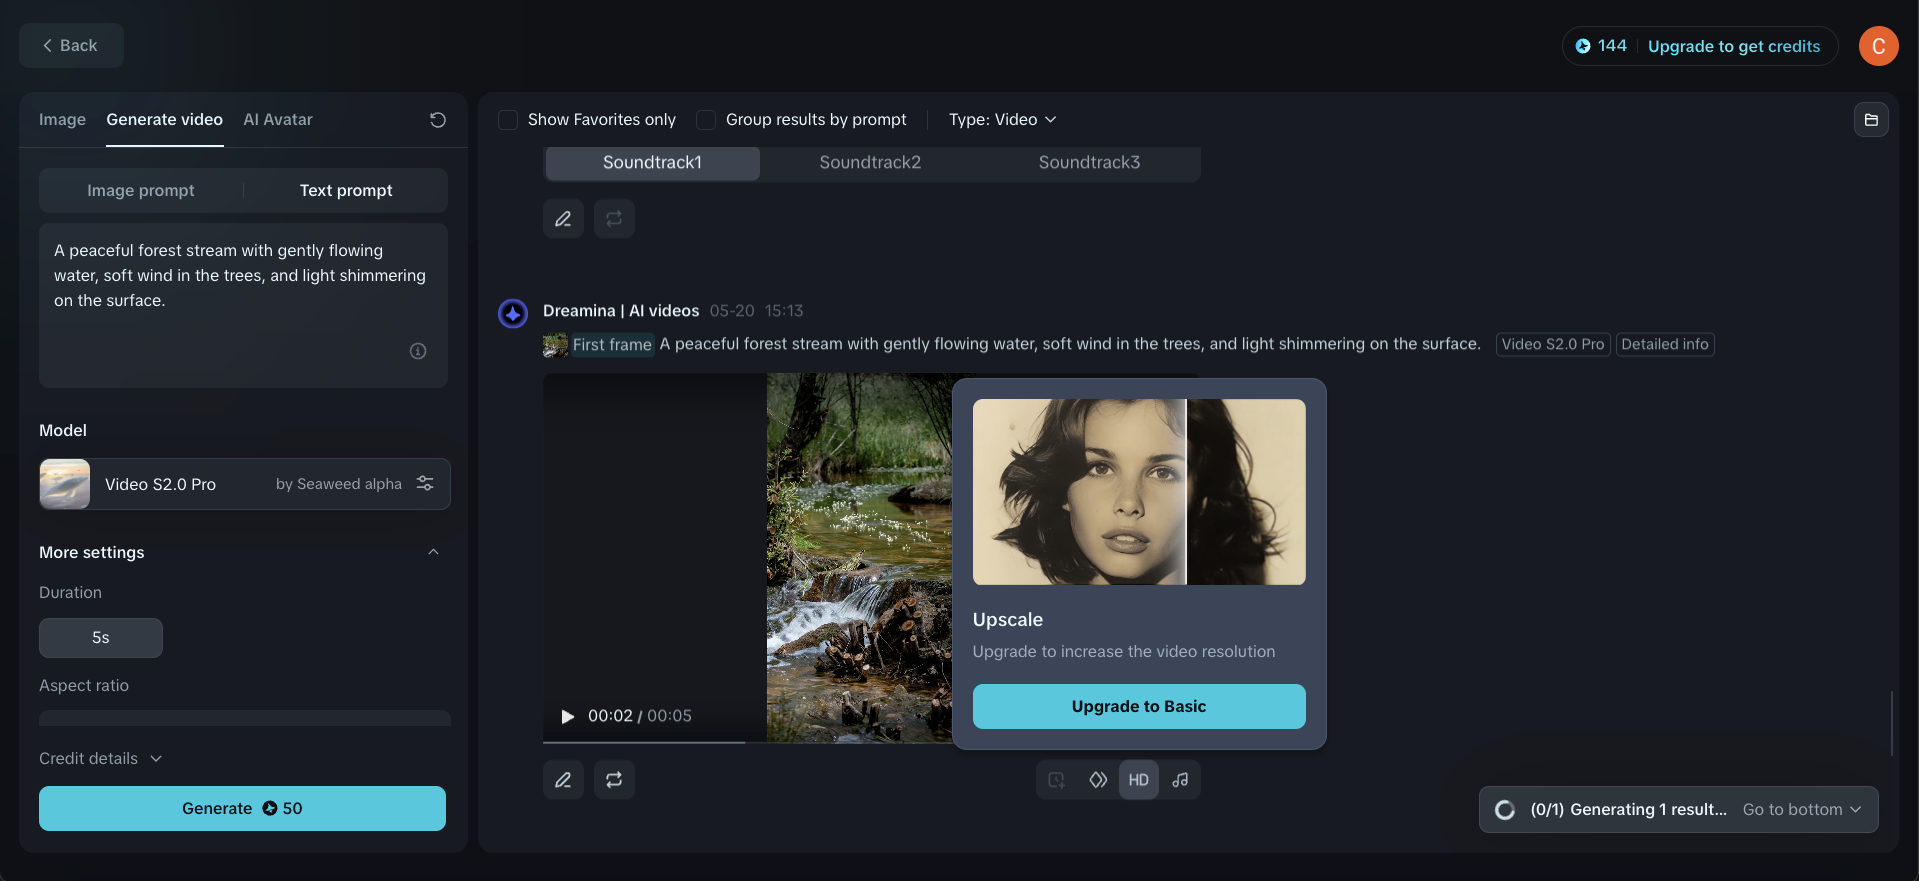Seek on the video progress bar
The image size is (1919, 881).
click(747, 742)
